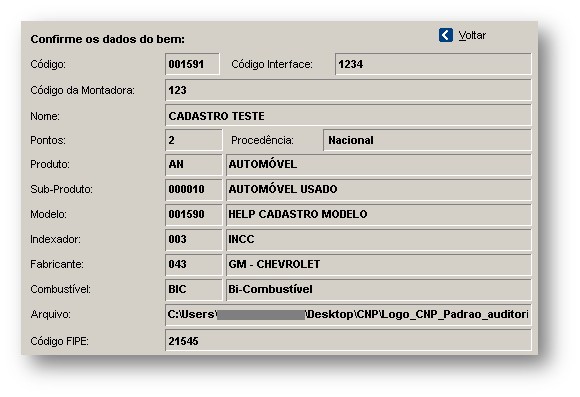Click the Código FIPE field 21545

pyautogui.click(x=348, y=340)
